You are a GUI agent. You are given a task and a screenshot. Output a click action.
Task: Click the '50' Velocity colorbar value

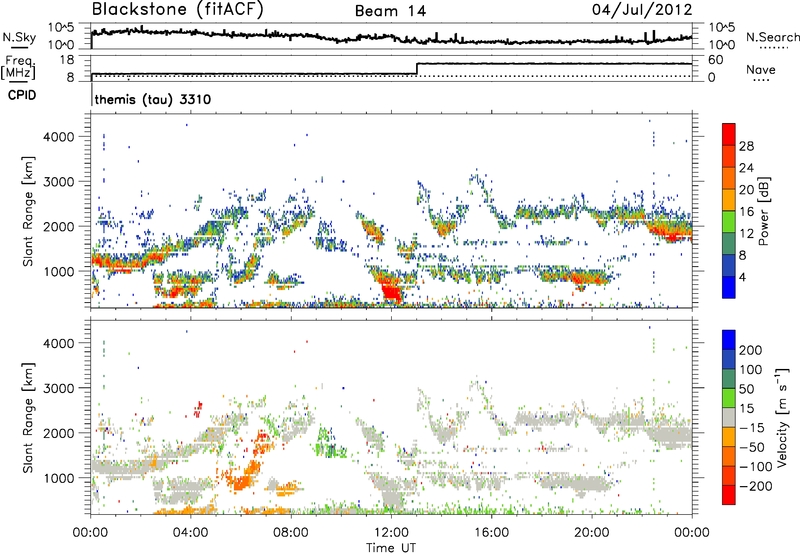point(746,389)
